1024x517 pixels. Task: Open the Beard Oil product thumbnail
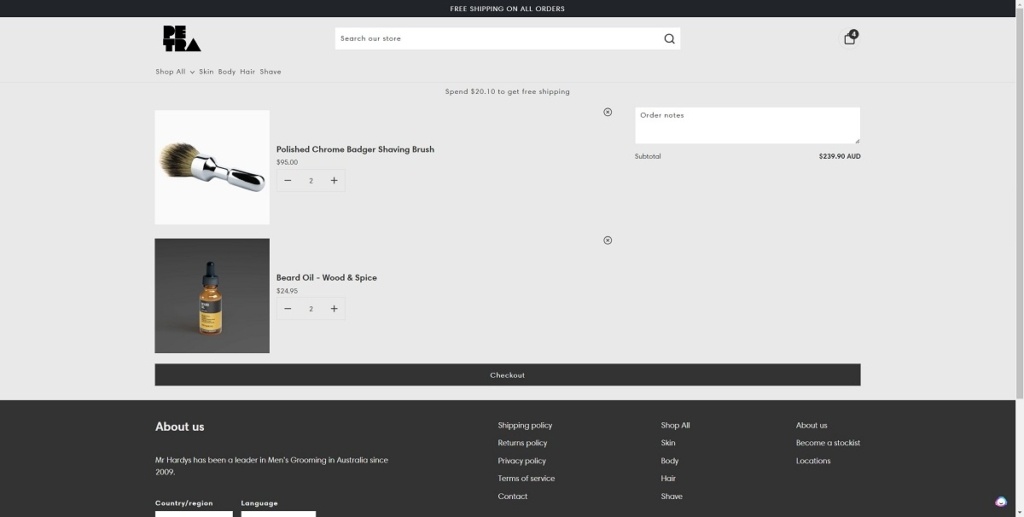click(212, 296)
